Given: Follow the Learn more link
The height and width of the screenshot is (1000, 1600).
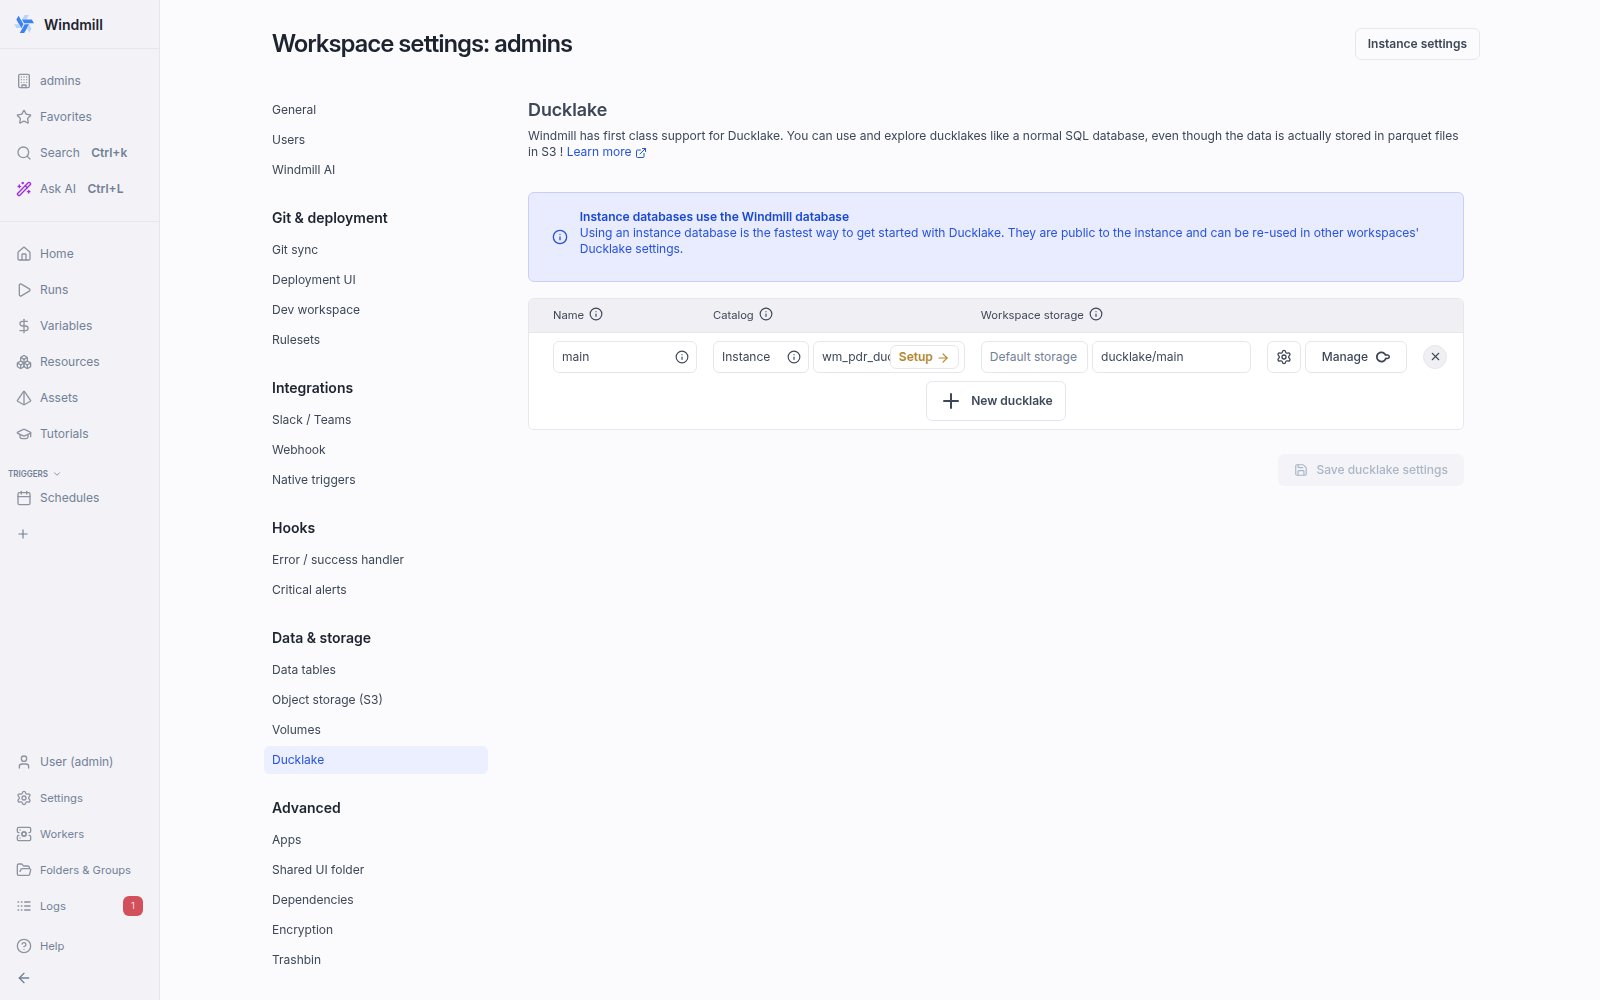Looking at the screenshot, I should pos(606,152).
